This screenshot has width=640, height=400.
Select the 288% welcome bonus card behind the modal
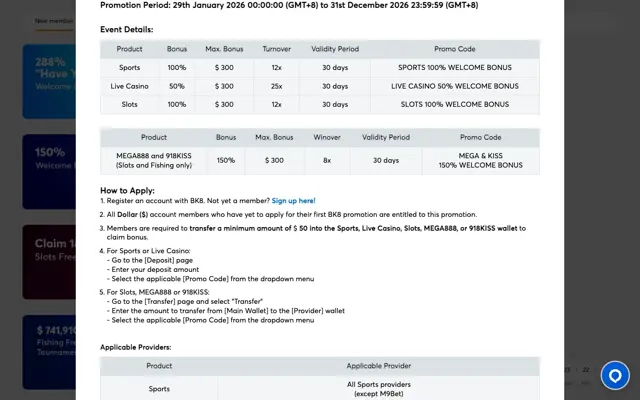tap(49, 81)
